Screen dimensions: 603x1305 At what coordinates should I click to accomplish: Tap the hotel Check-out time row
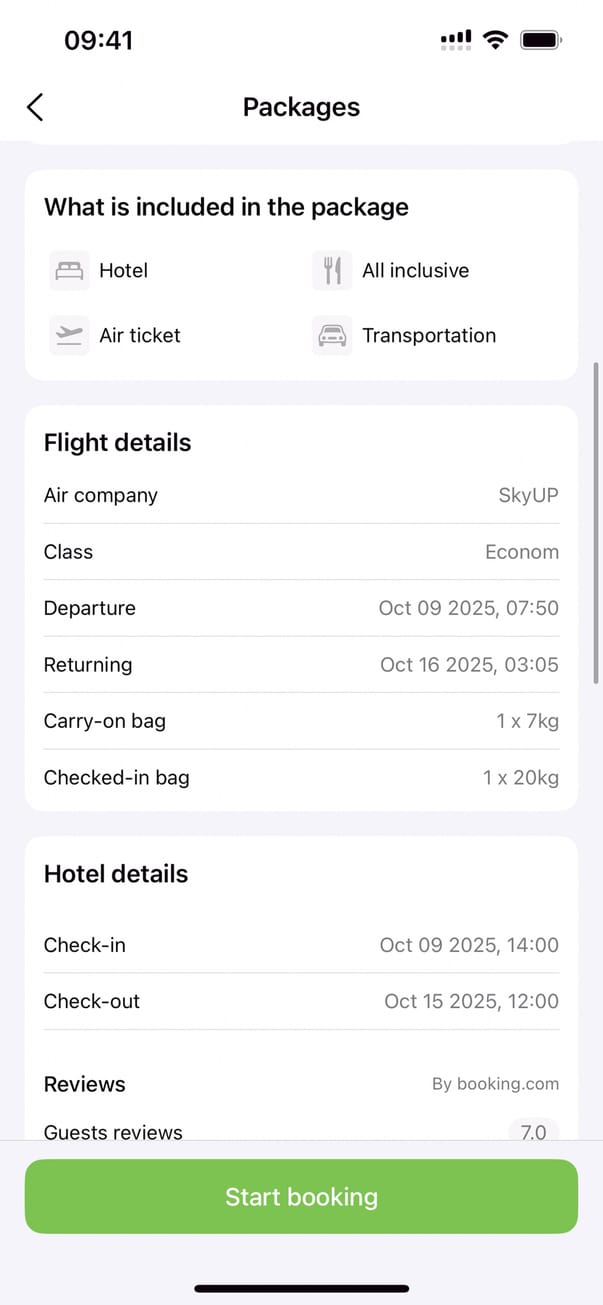coord(301,1001)
